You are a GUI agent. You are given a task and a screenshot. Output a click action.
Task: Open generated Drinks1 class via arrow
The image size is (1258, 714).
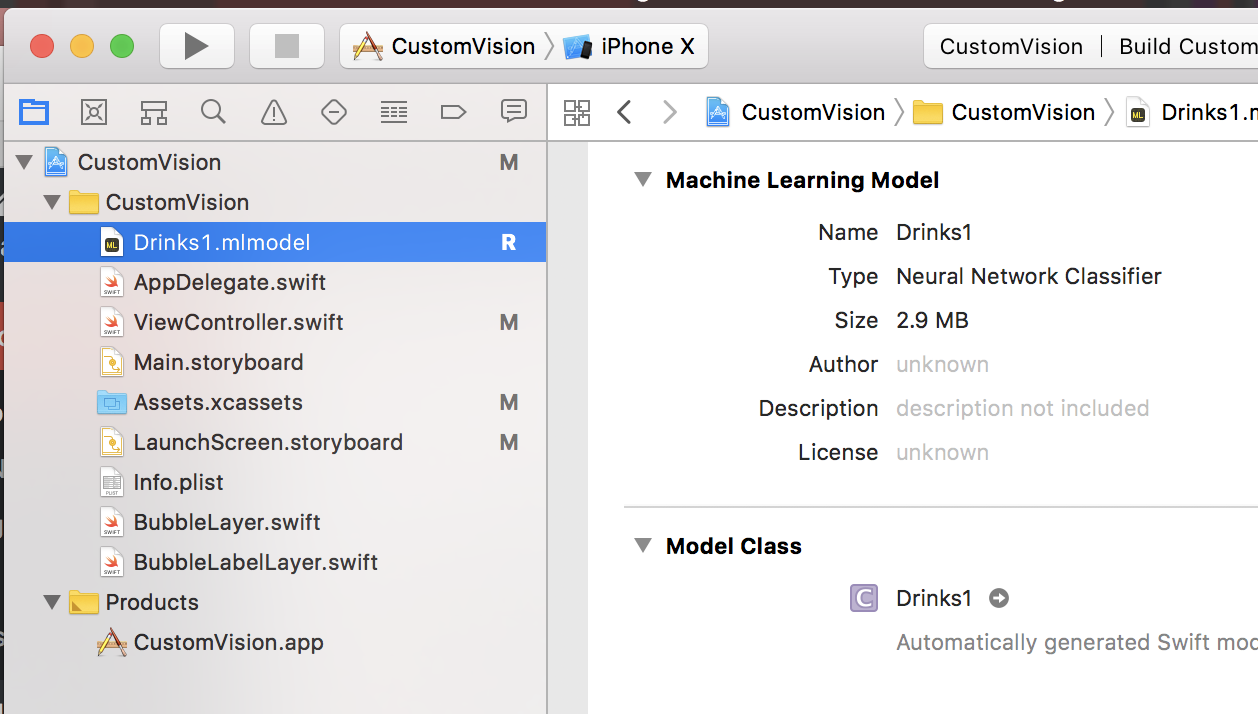(998, 598)
